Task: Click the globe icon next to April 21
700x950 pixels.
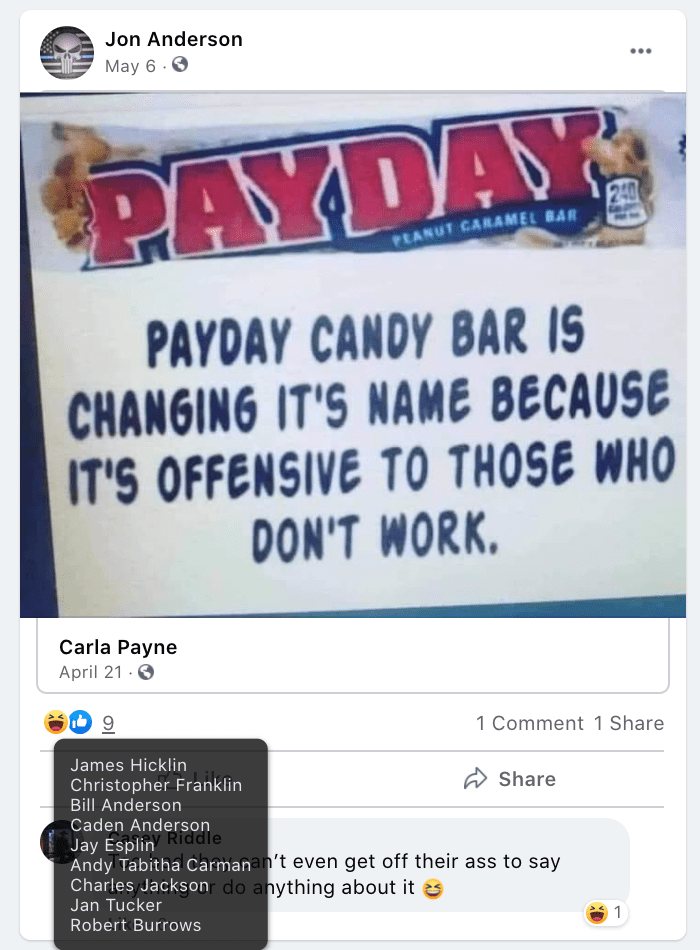Action: [x=146, y=672]
